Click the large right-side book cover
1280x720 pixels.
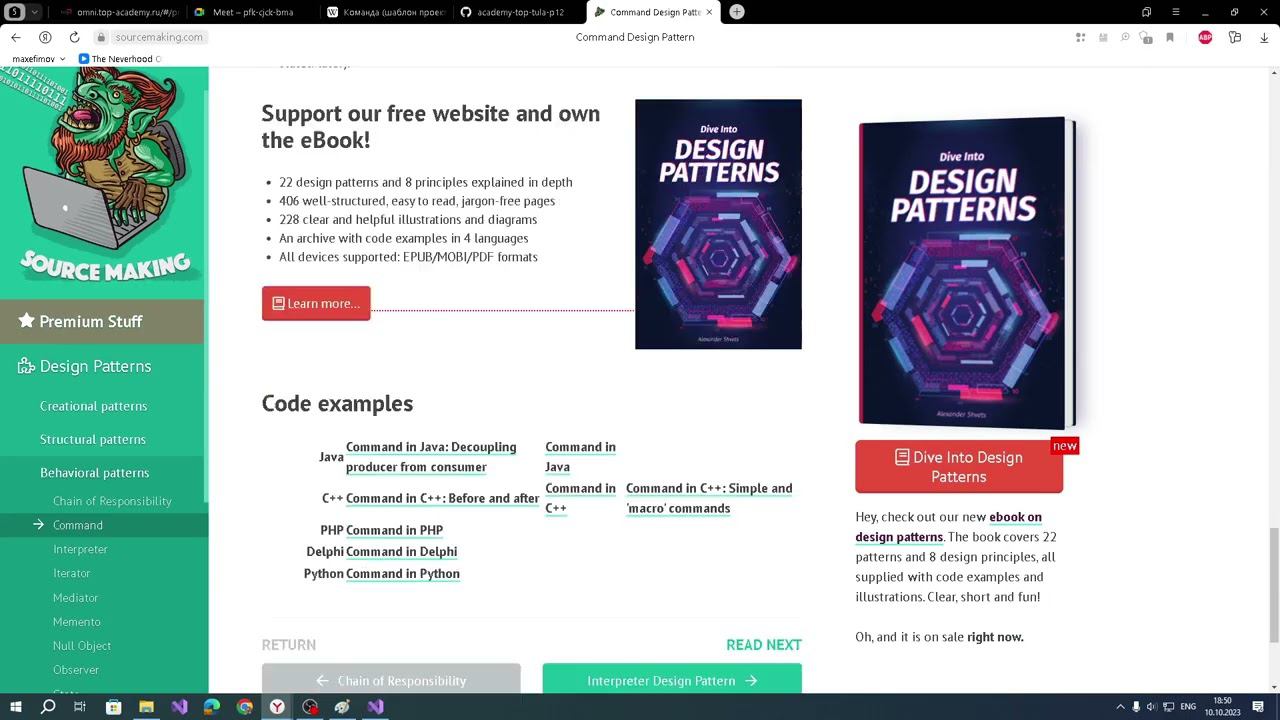click(967, 273)
